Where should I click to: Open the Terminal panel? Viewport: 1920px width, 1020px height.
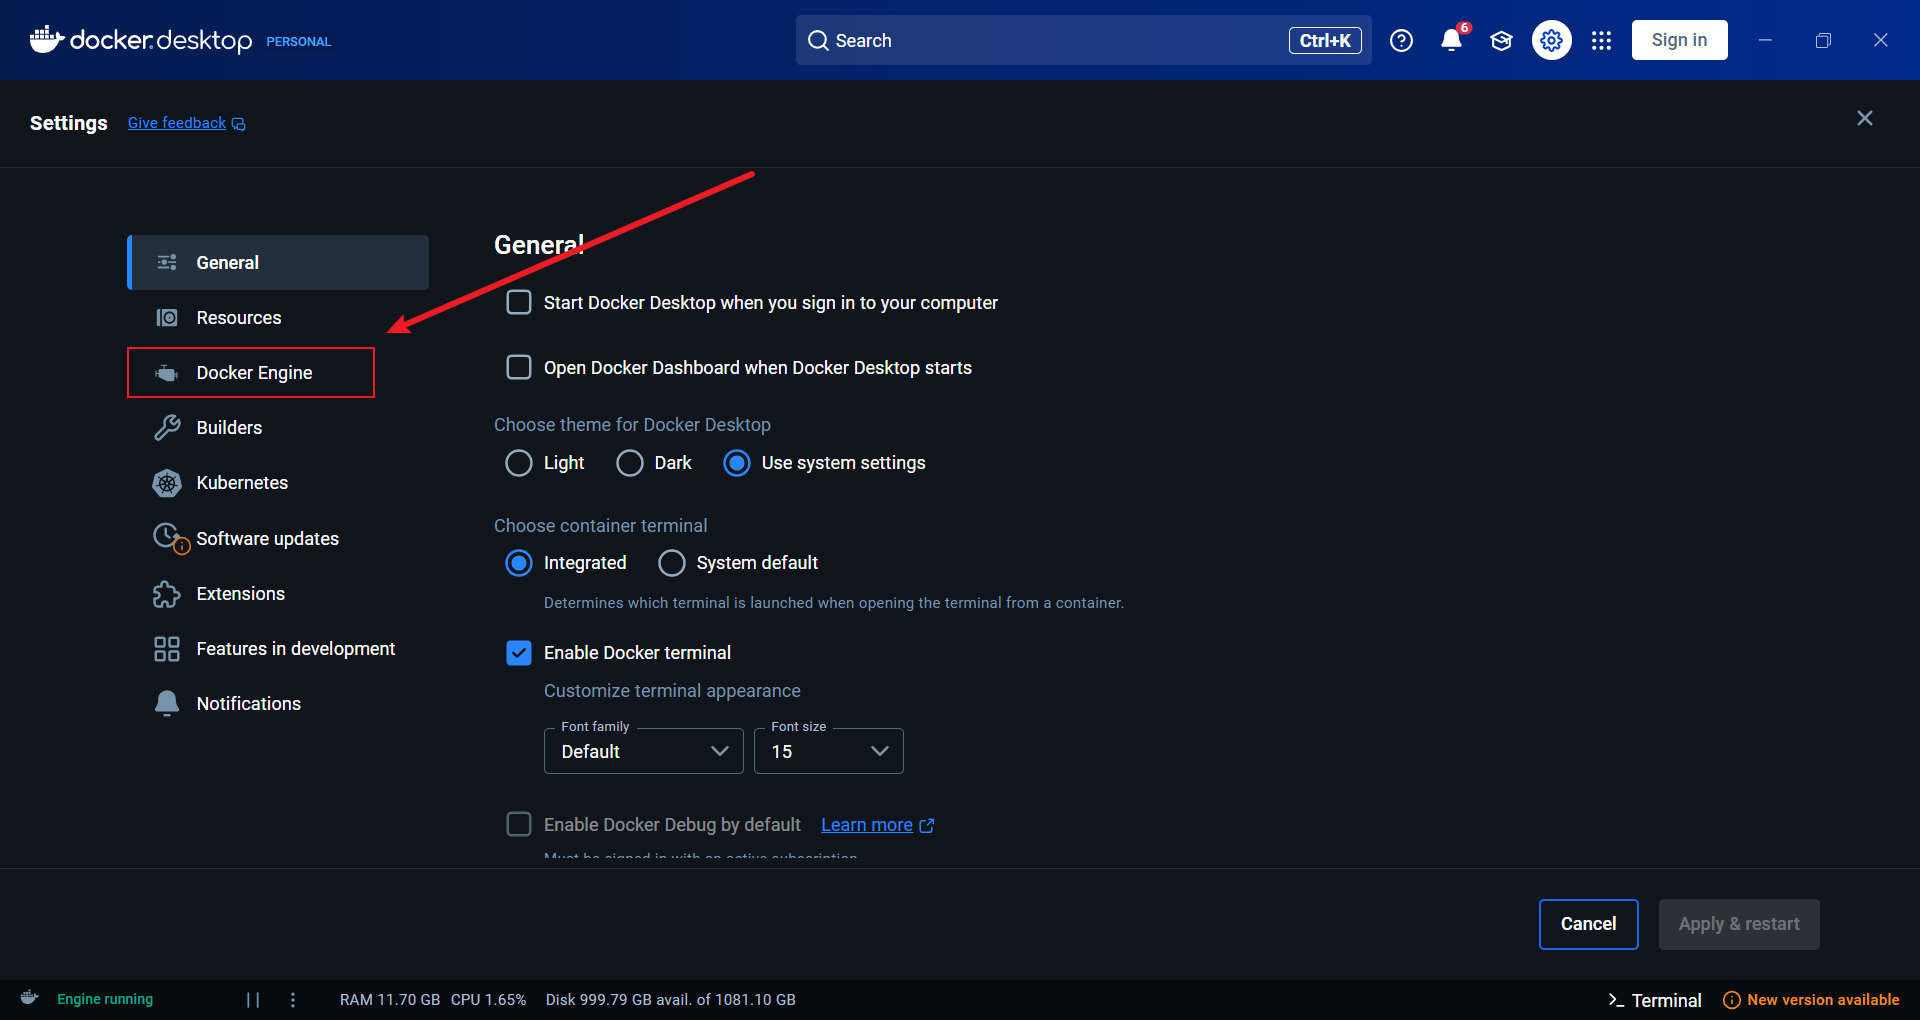coord(1654,1000)
